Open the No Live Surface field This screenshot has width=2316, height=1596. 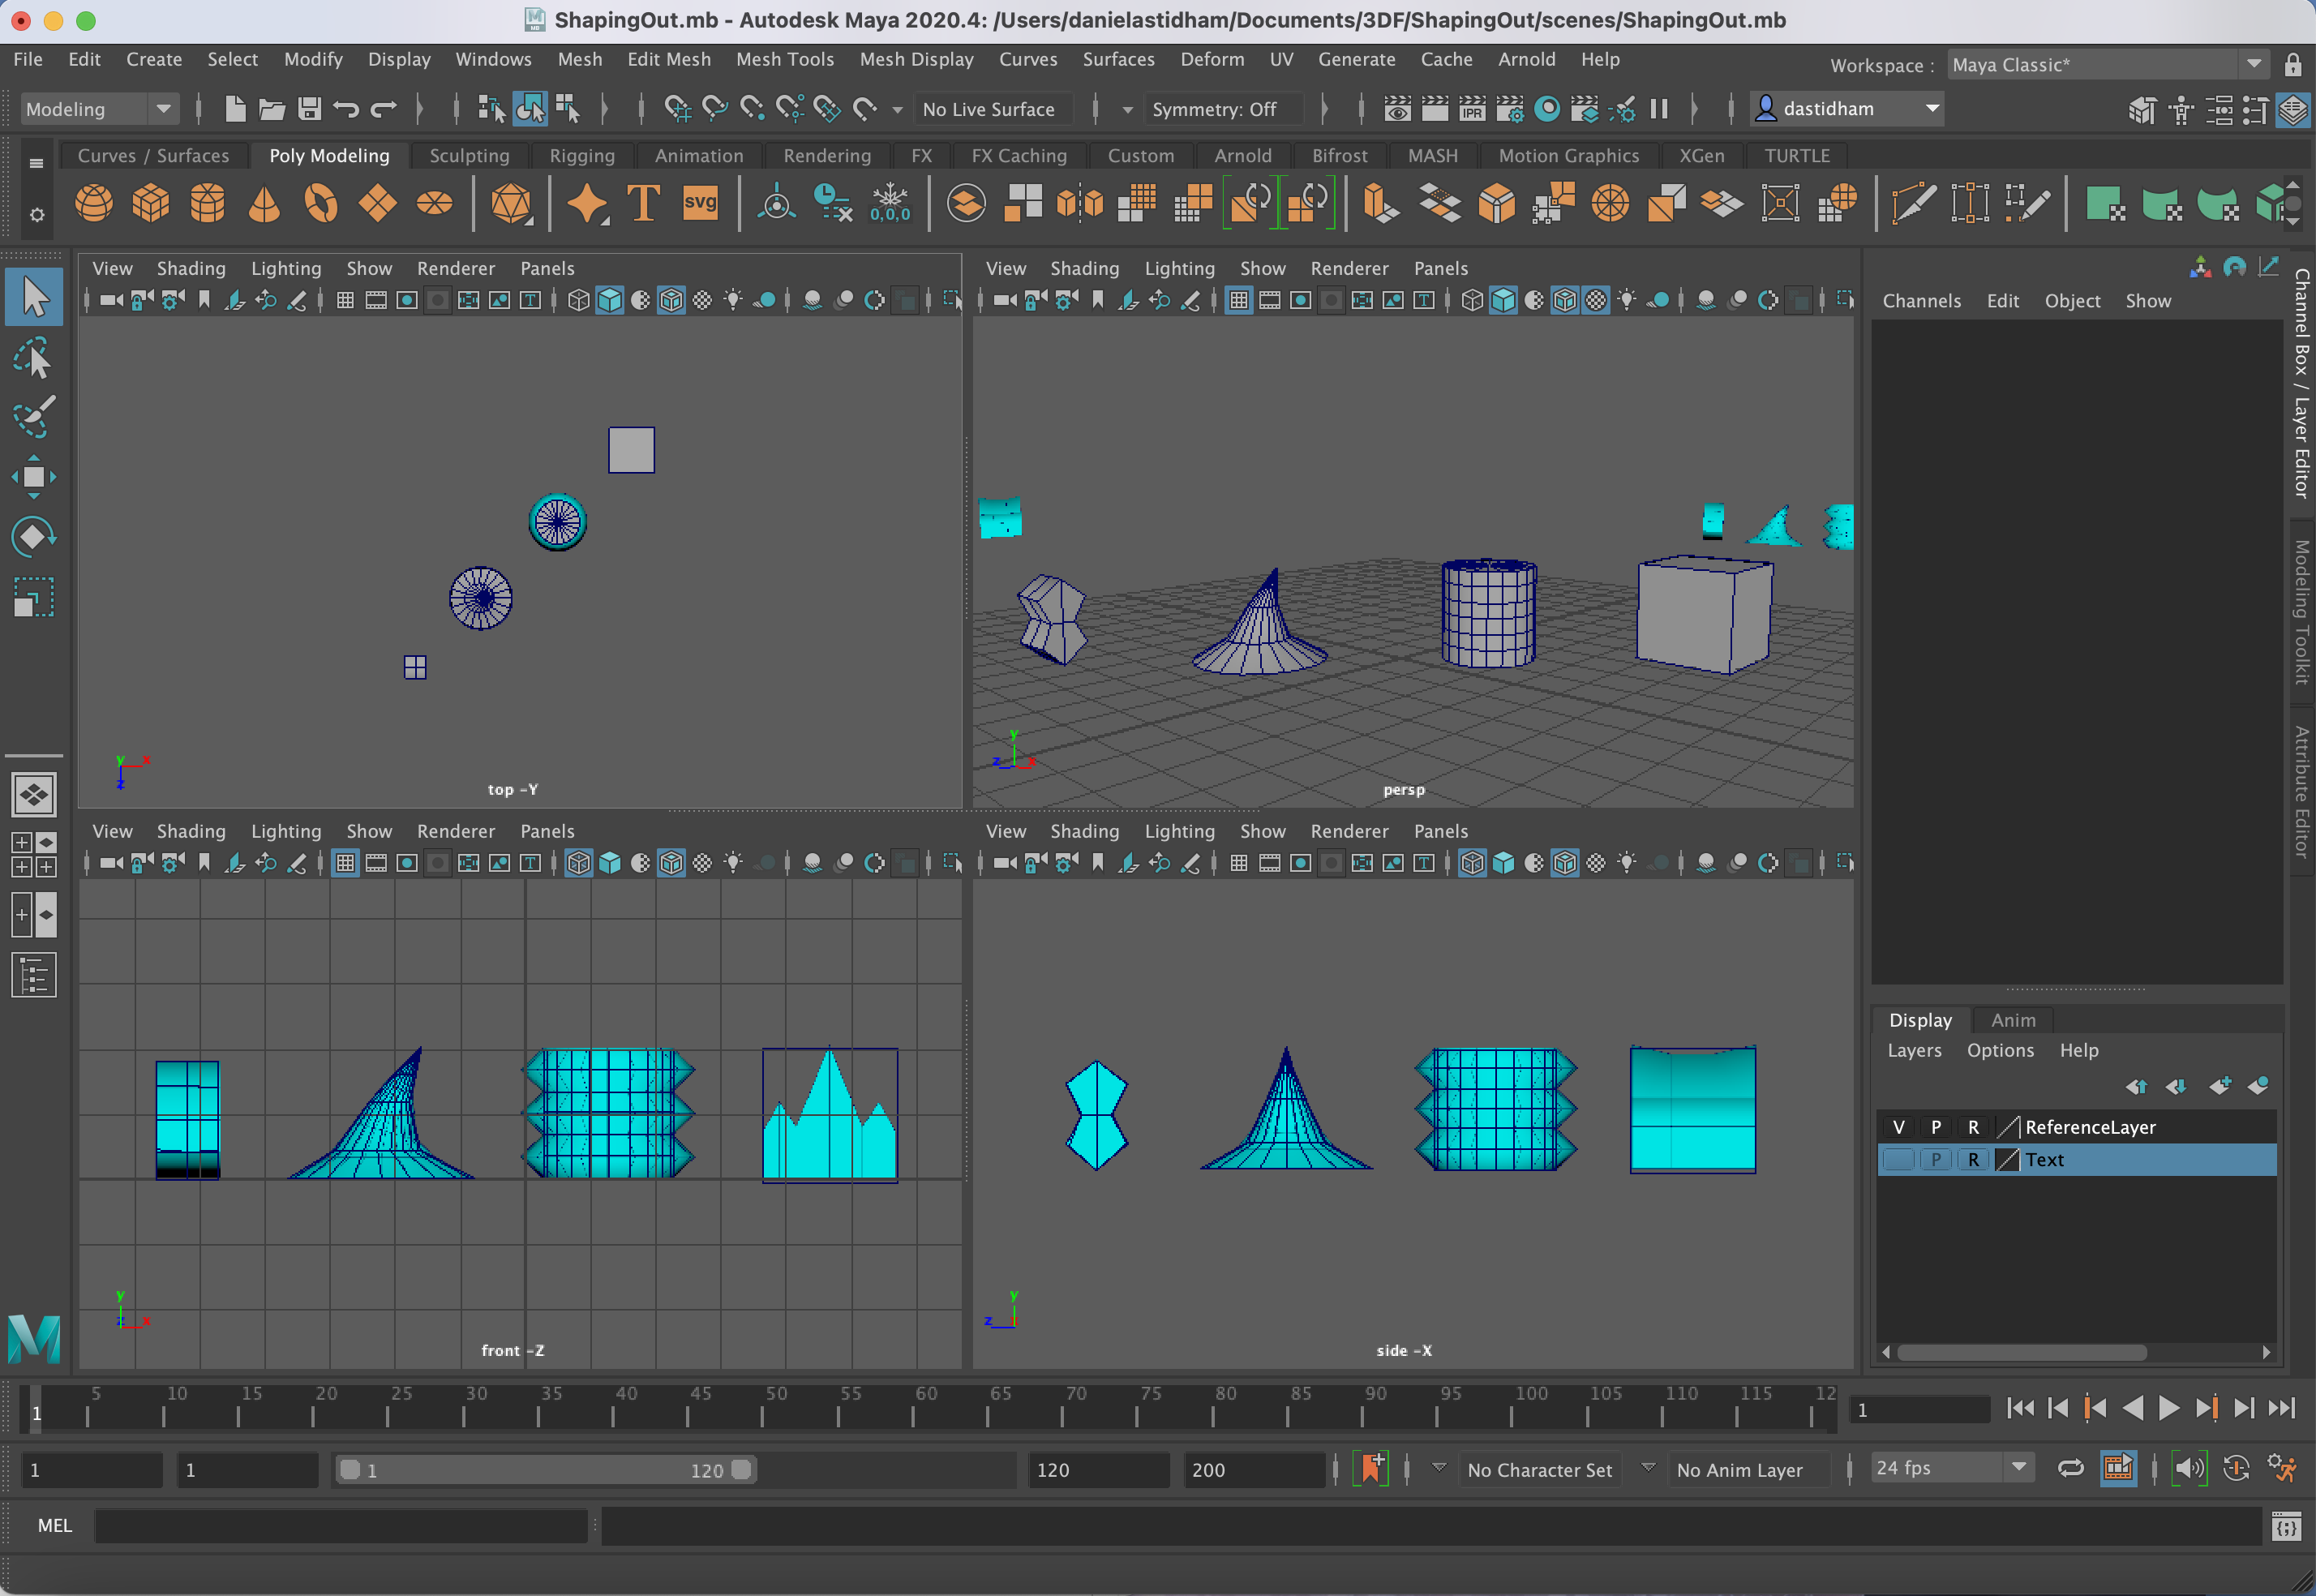[x=994, y=109]
